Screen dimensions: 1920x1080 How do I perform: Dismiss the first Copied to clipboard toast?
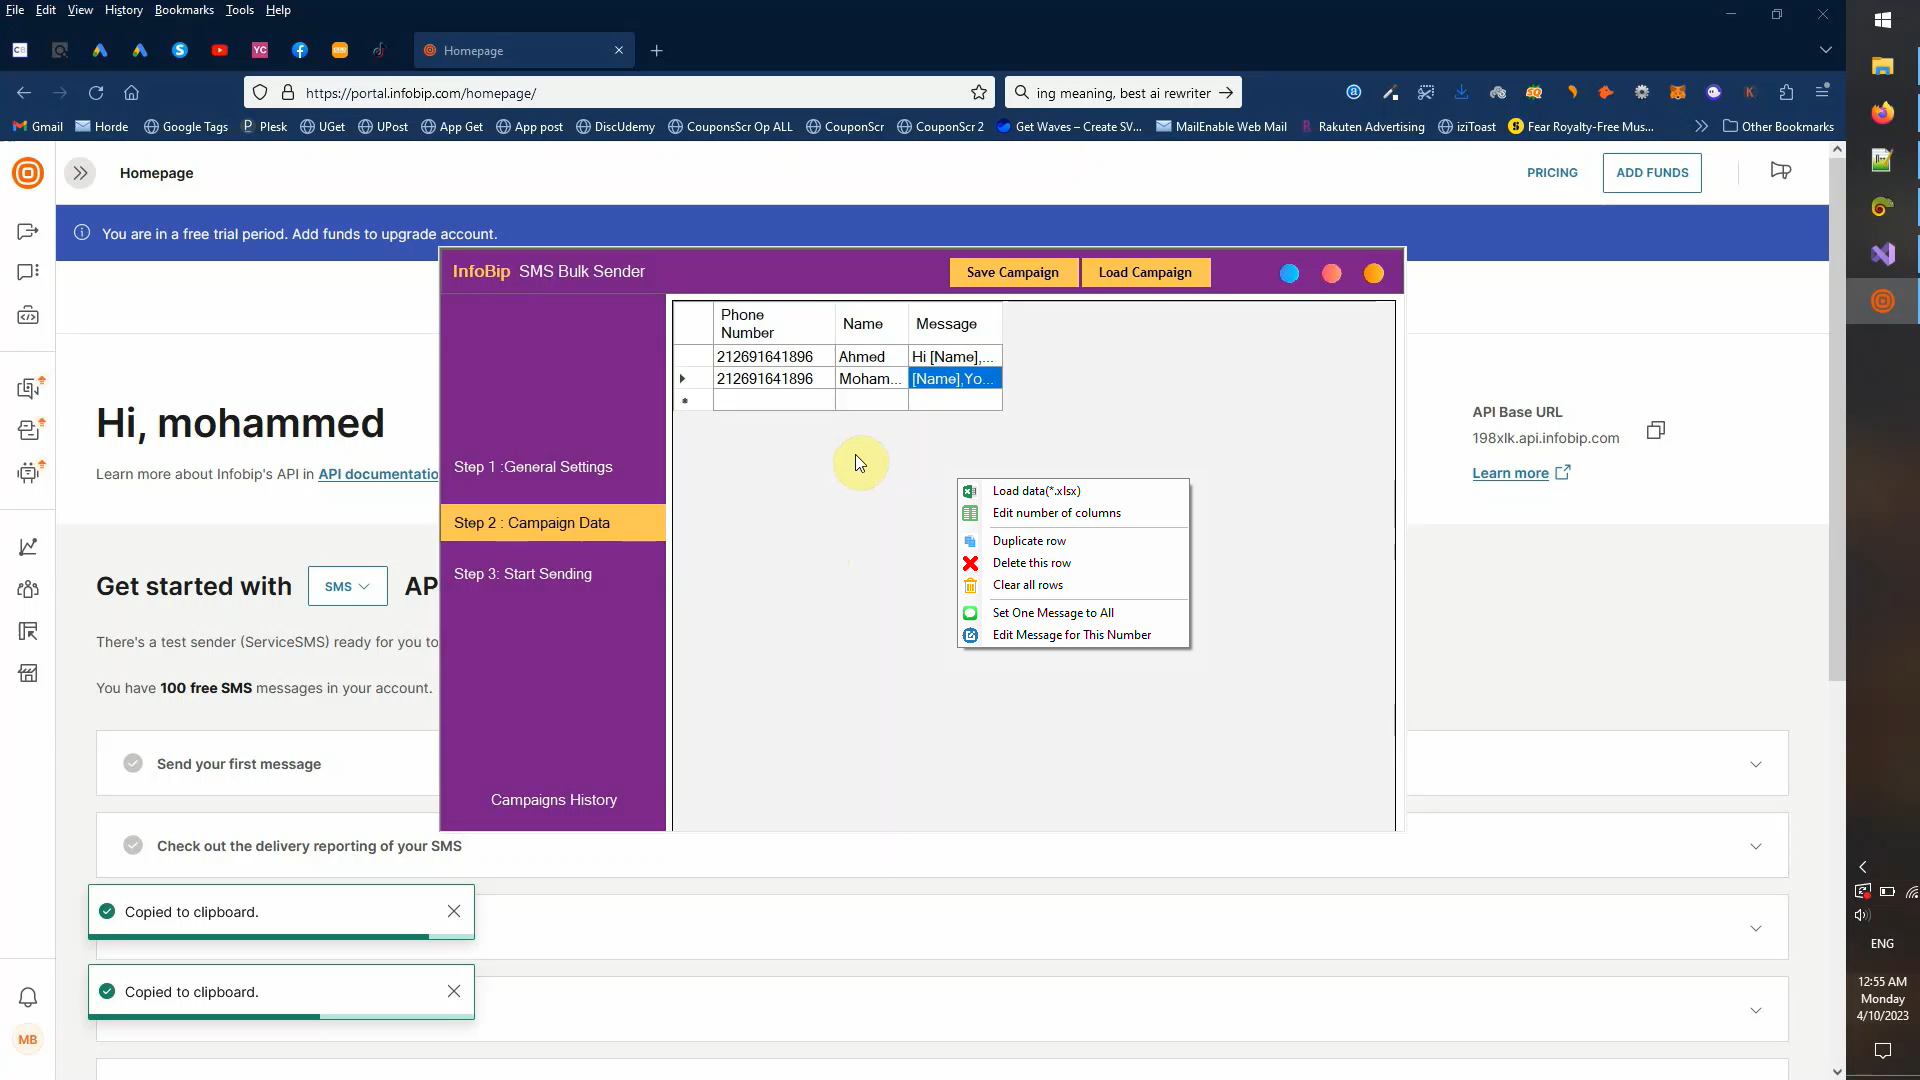coord(454,911)
